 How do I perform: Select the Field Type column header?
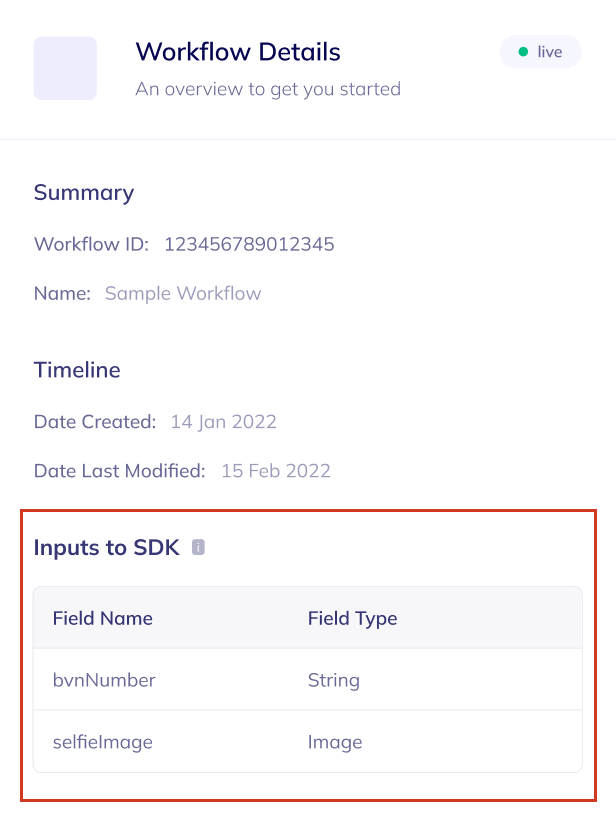353,618
